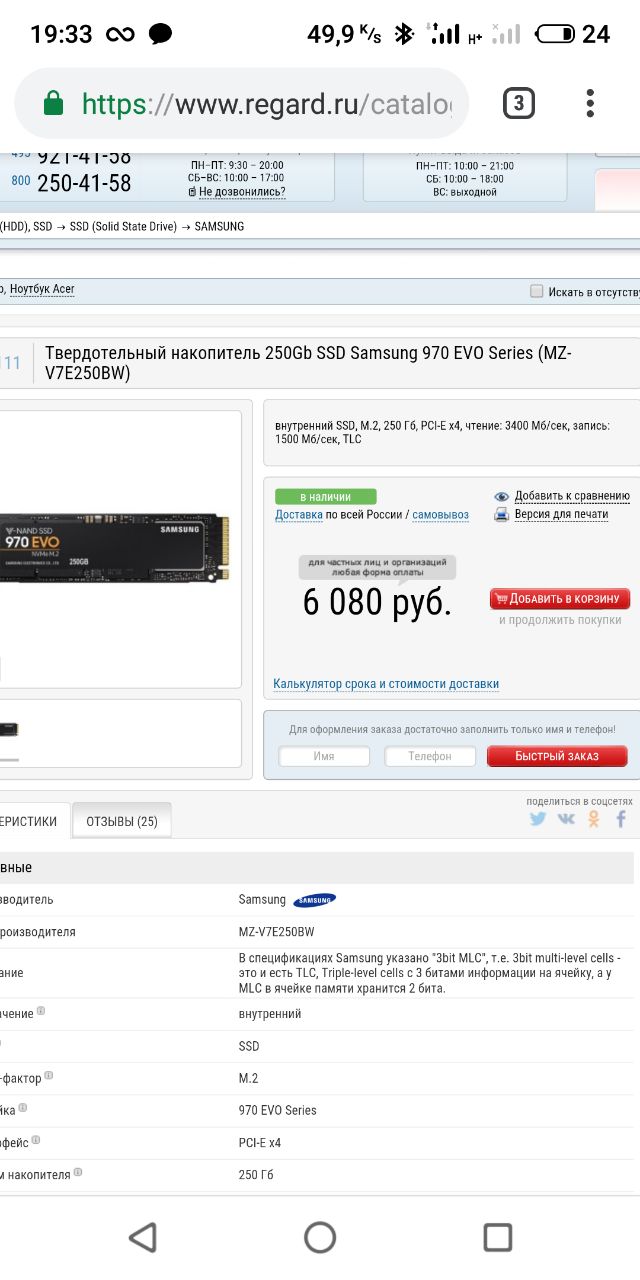640x1280 pixels.
Task: Click the 'Имя' name input field
Action: tap(324, 756)
